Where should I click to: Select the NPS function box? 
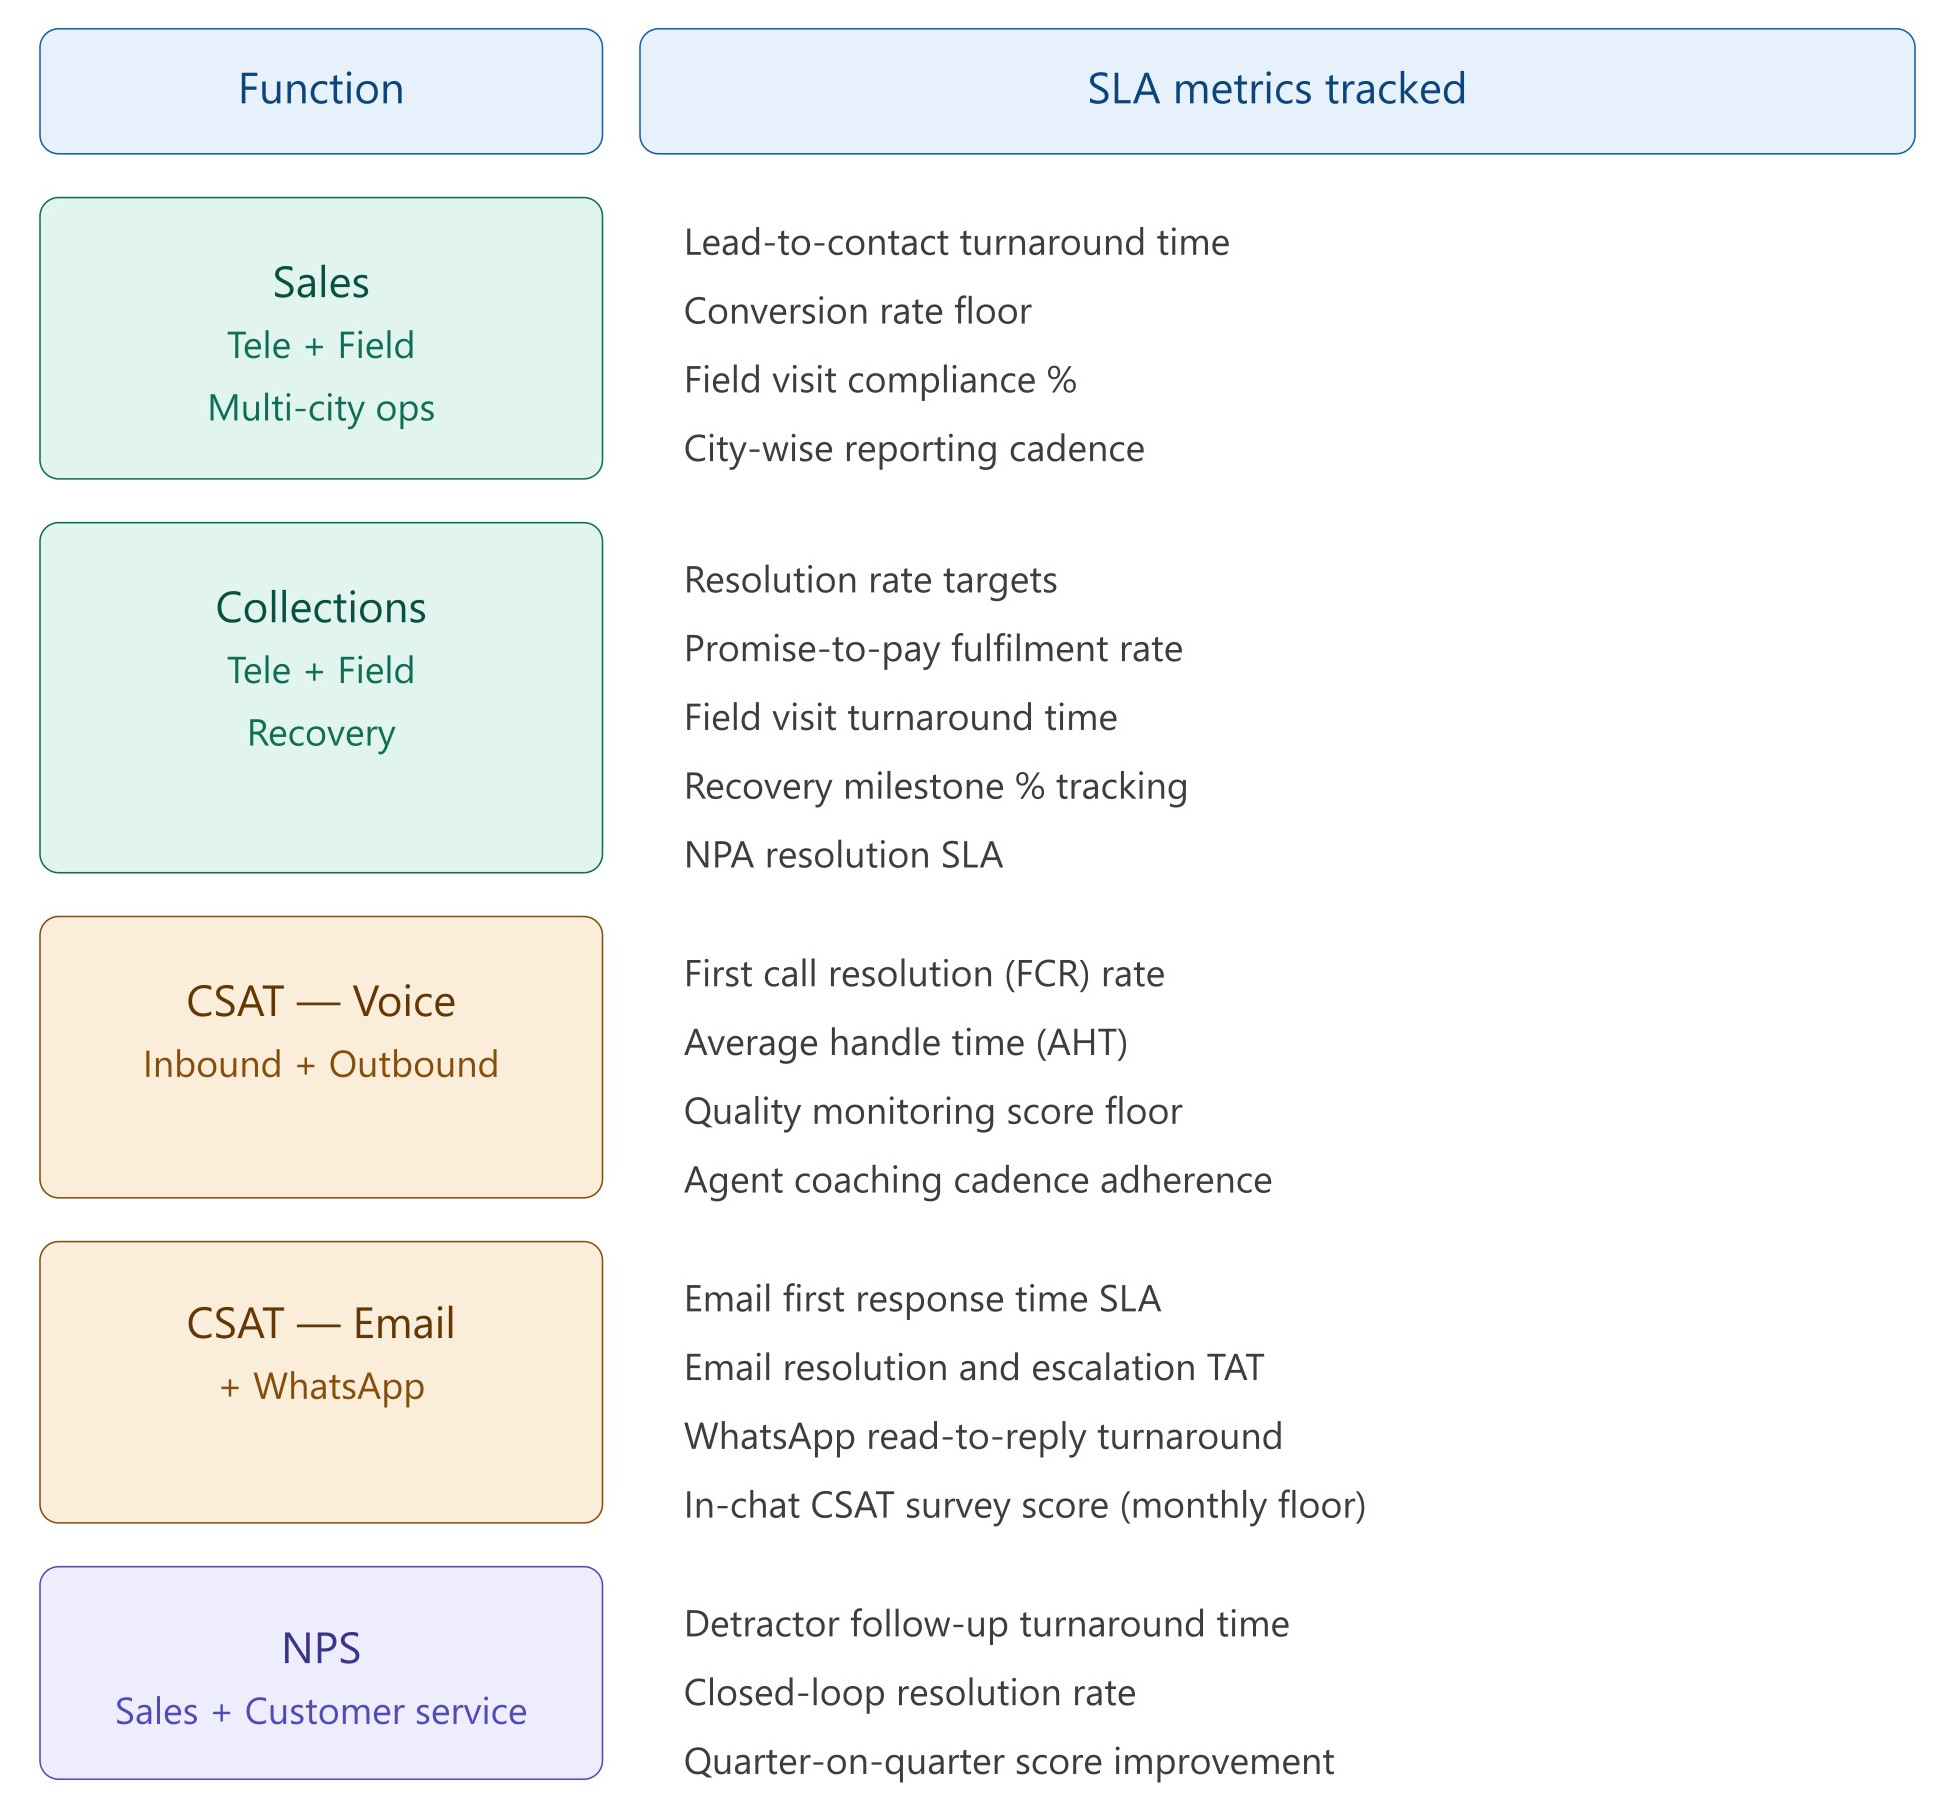coord(321,1672)
